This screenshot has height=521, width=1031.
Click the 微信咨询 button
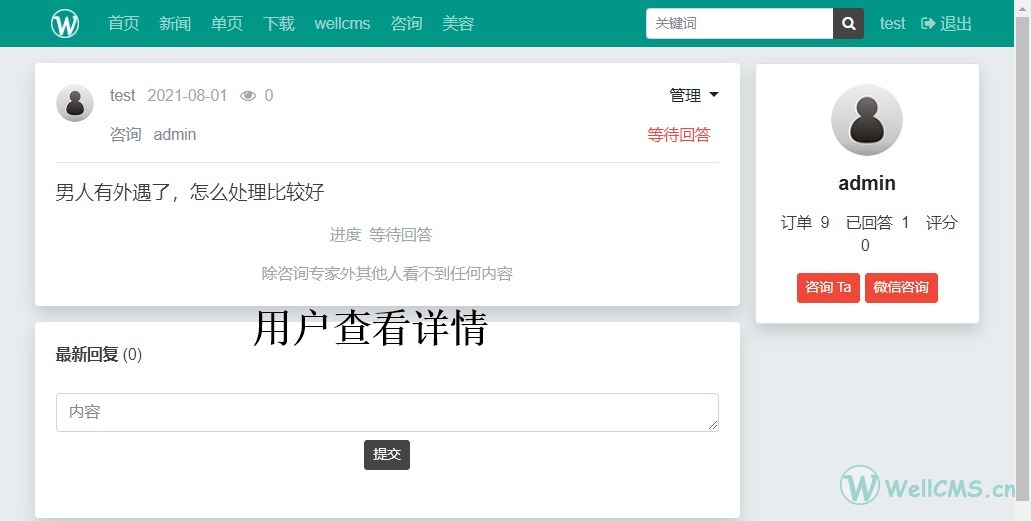pyautogui.click(x=901, y=287)
